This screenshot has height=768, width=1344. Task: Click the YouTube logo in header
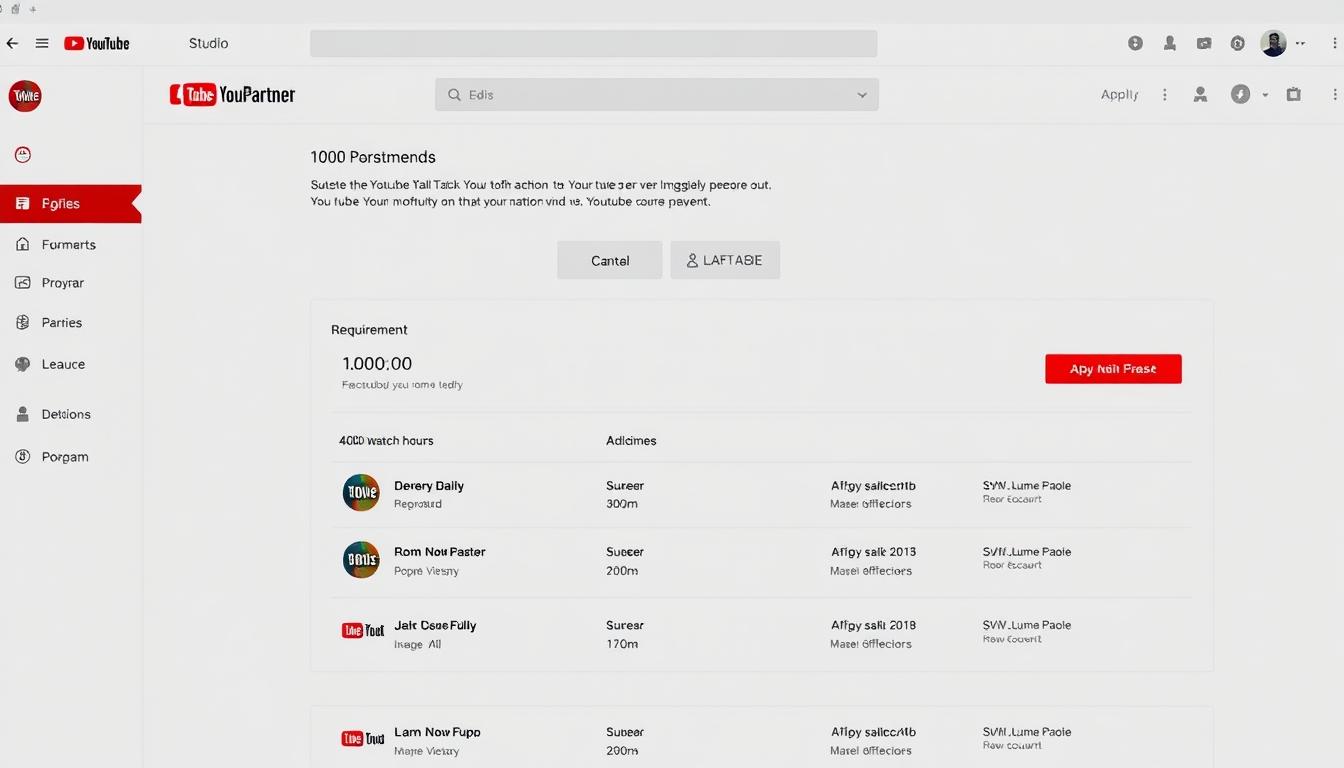tap(97, 43)
